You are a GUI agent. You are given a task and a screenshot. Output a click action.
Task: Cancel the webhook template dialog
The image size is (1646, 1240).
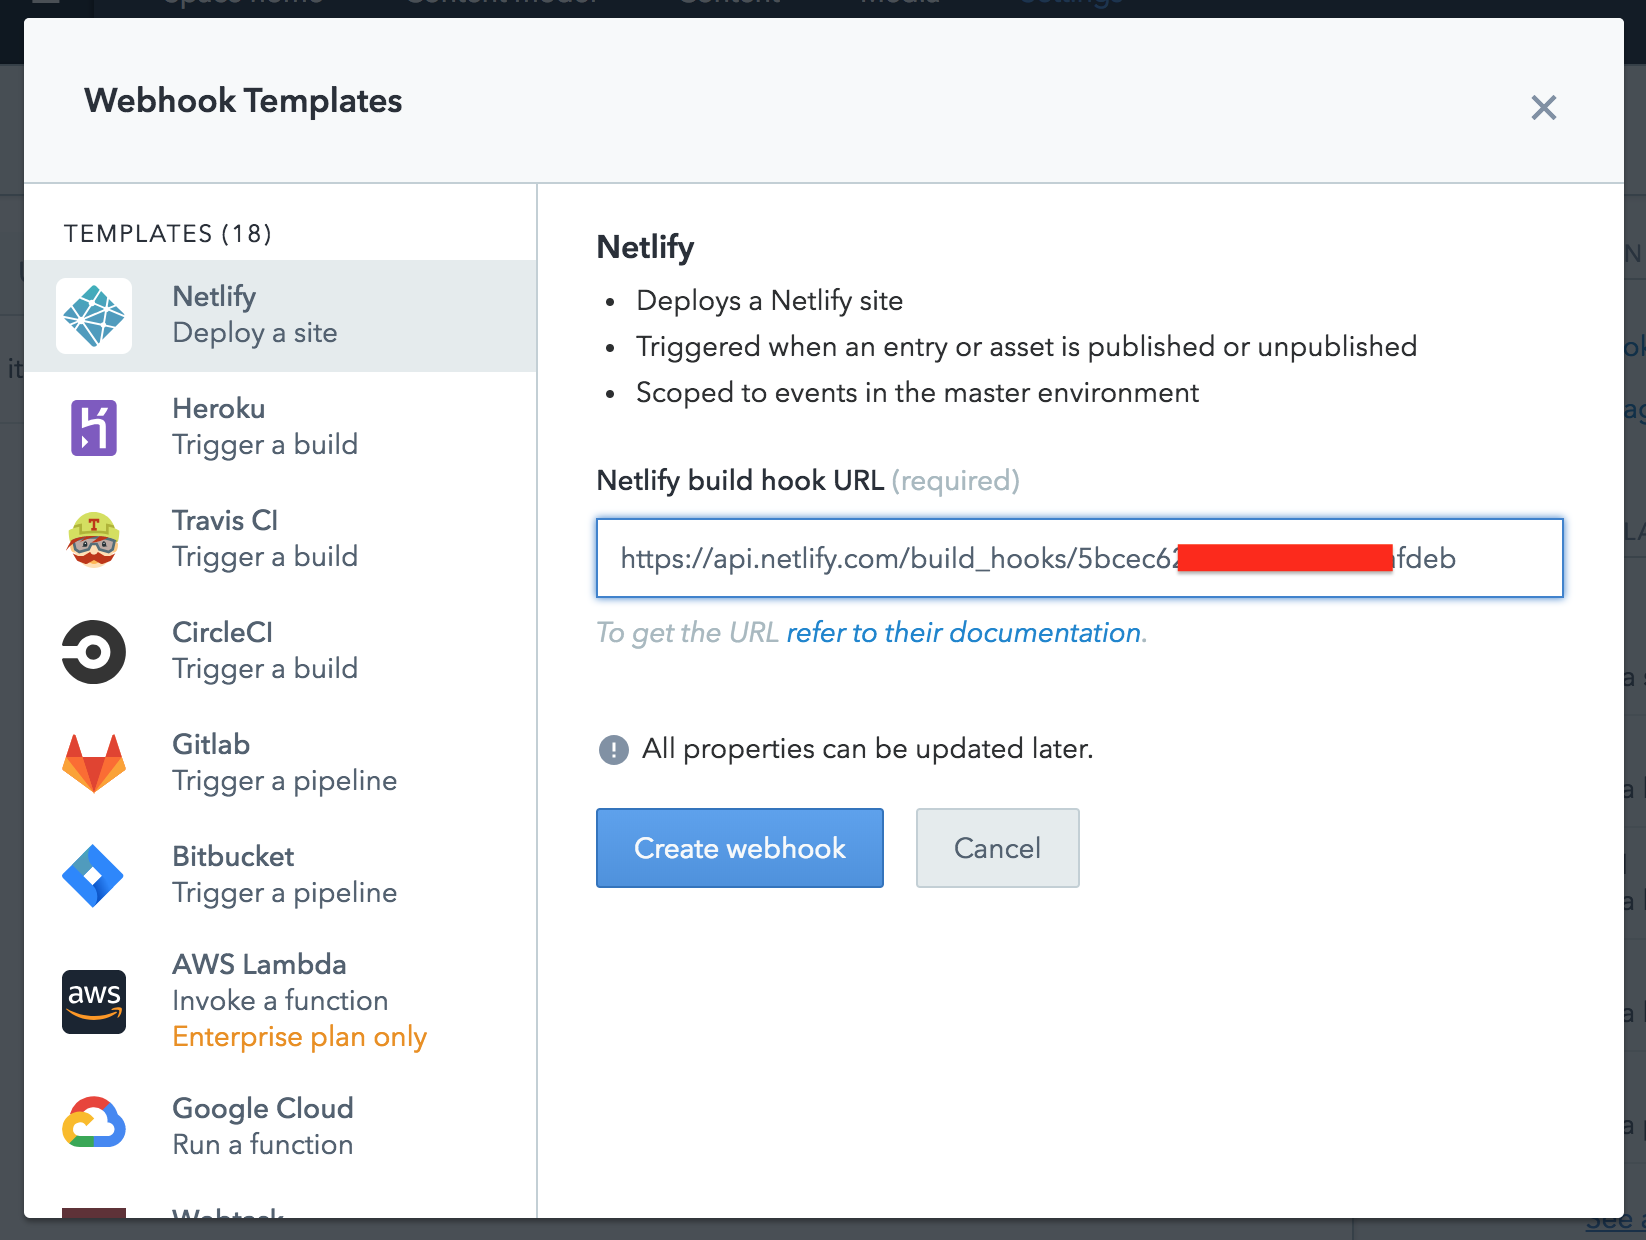997,848
